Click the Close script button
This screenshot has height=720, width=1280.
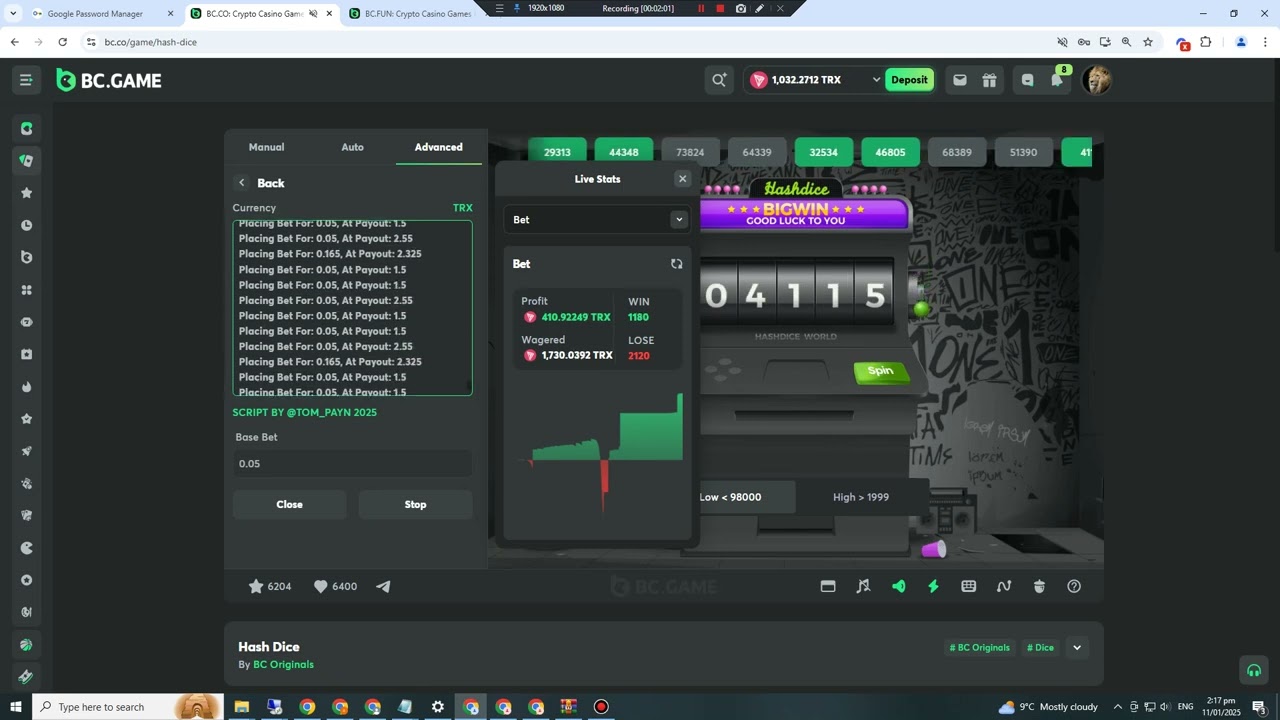click(x=289, y=504)
